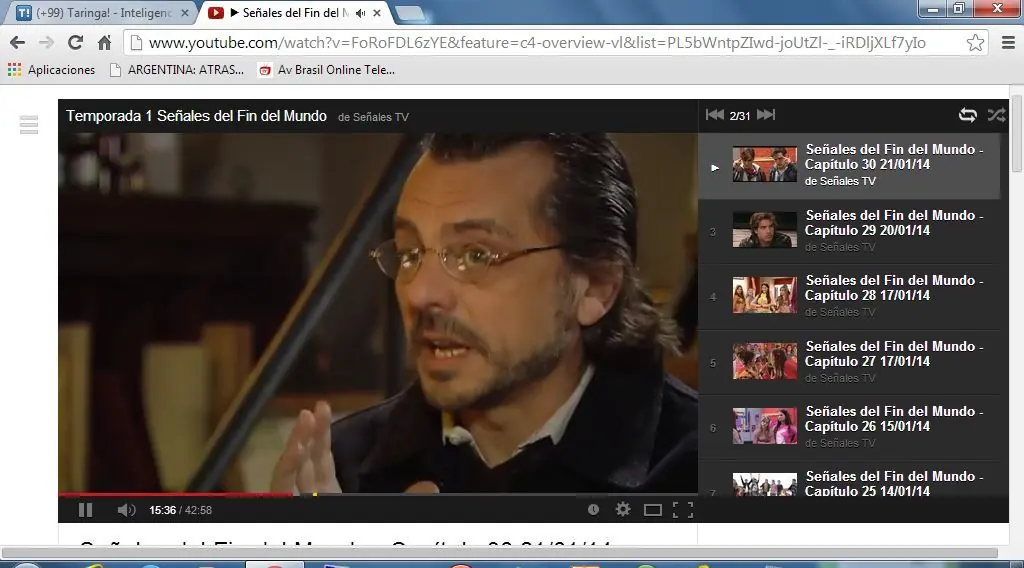Viewport: 1024px width, 568px height.
Task: Reload the current page
Action: (75, 42)
